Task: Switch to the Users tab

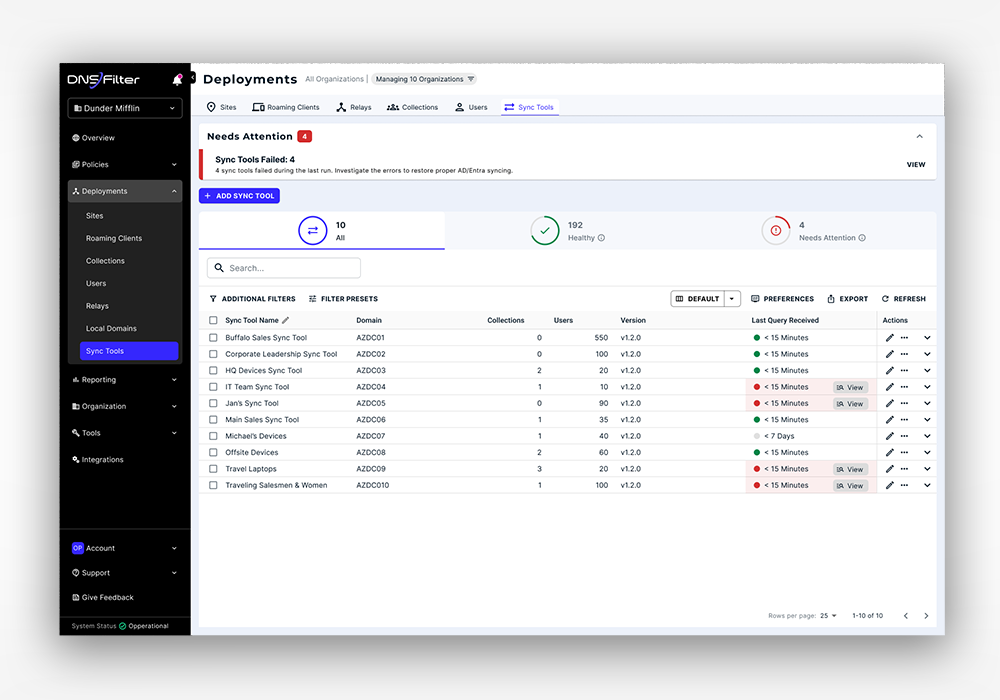Action: (471, 107)
